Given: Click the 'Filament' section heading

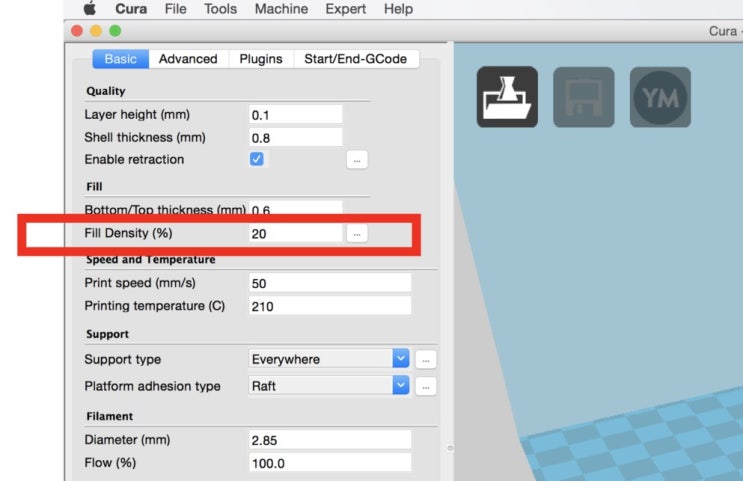Looking at the screenshot, I should click(x=109, y=416).
